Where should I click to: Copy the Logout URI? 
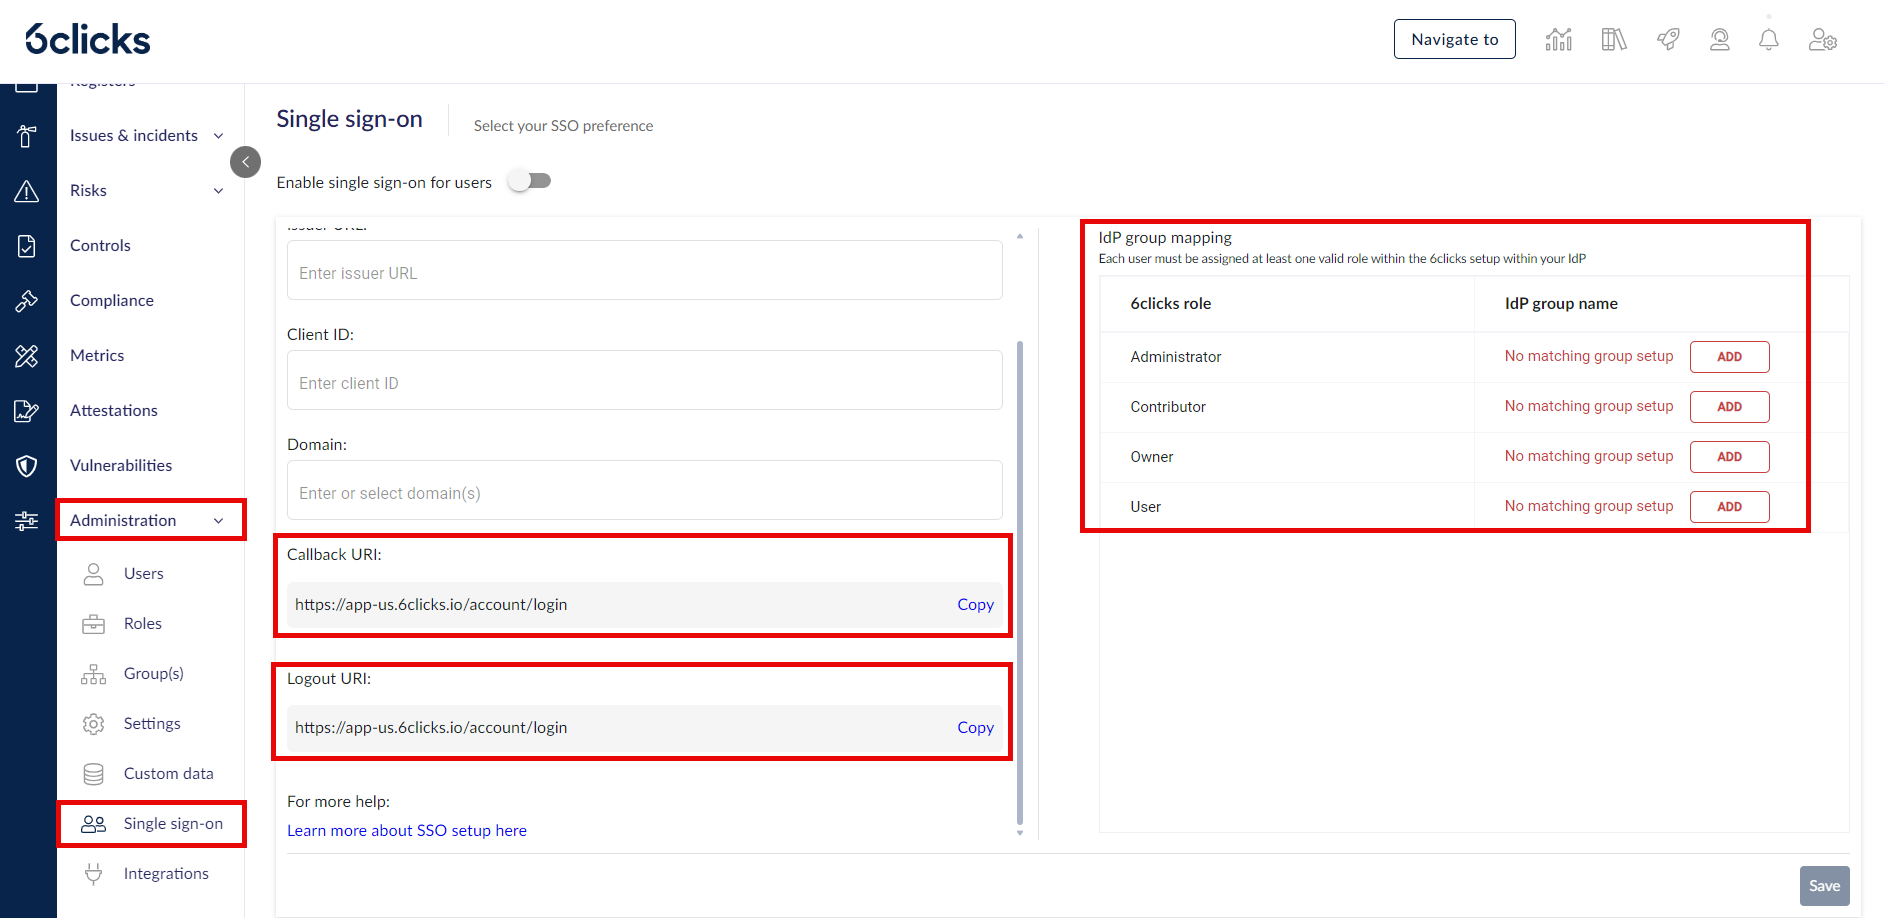[x=975, y=728]
